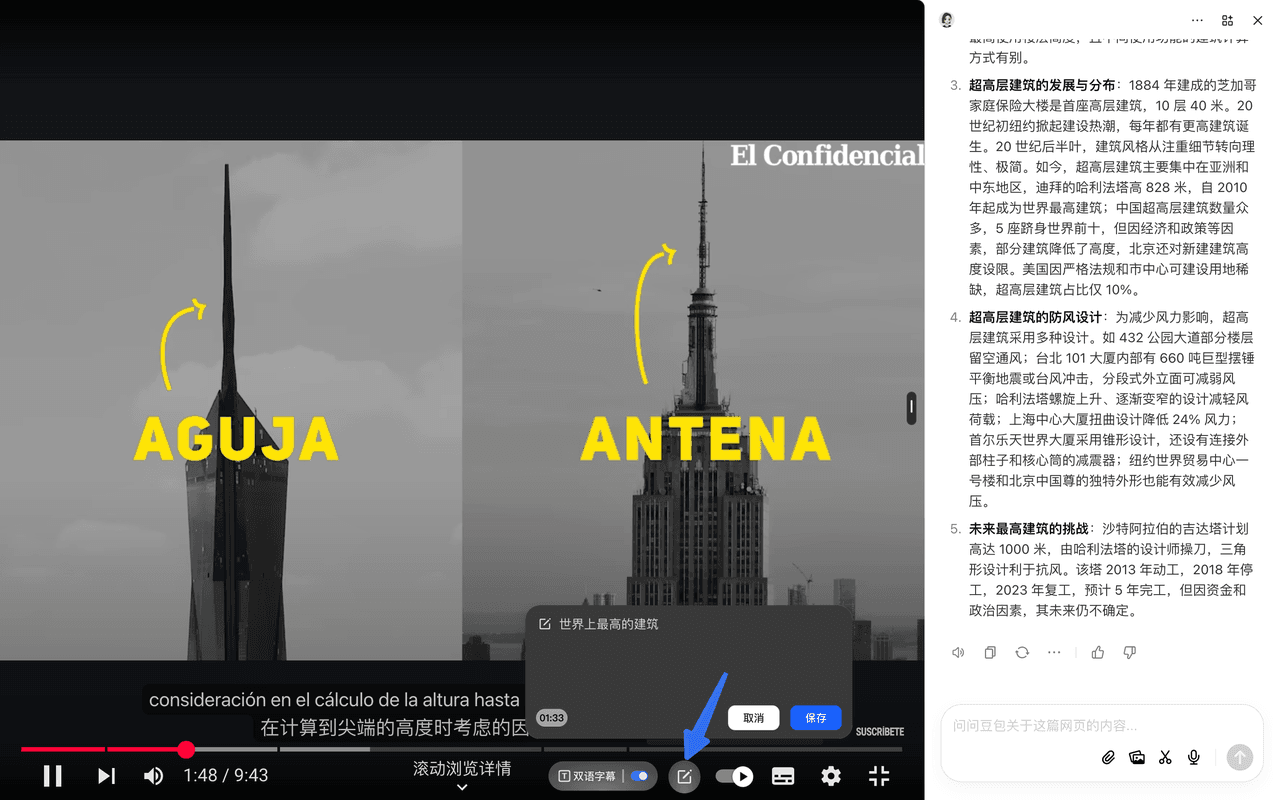Image resolution: width=1280 pixels, height=800 pixels.
Task: Open the video settings gear menu
Action: (831, 776)
